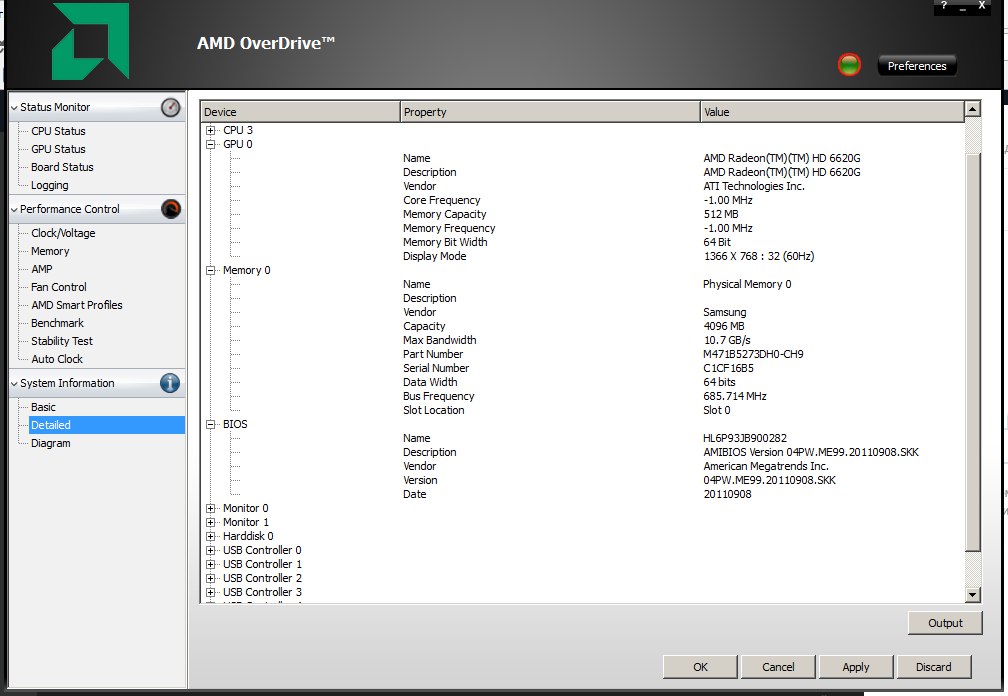Click the 512 MB memory capacity value
1008x696 pixels.
click(721, 214)
